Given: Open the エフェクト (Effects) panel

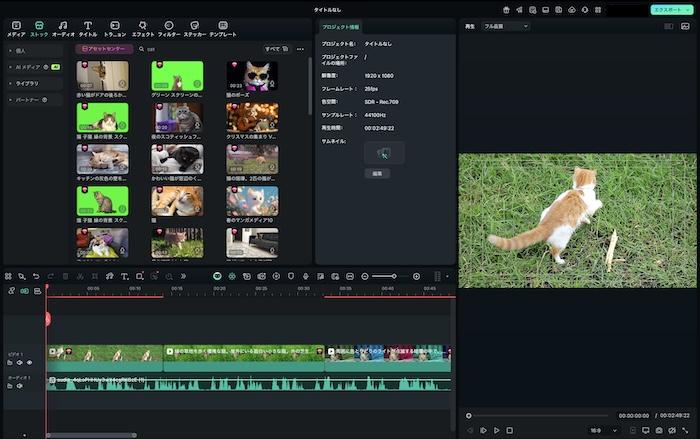Looking at the screenshot, I should (143, 27).
